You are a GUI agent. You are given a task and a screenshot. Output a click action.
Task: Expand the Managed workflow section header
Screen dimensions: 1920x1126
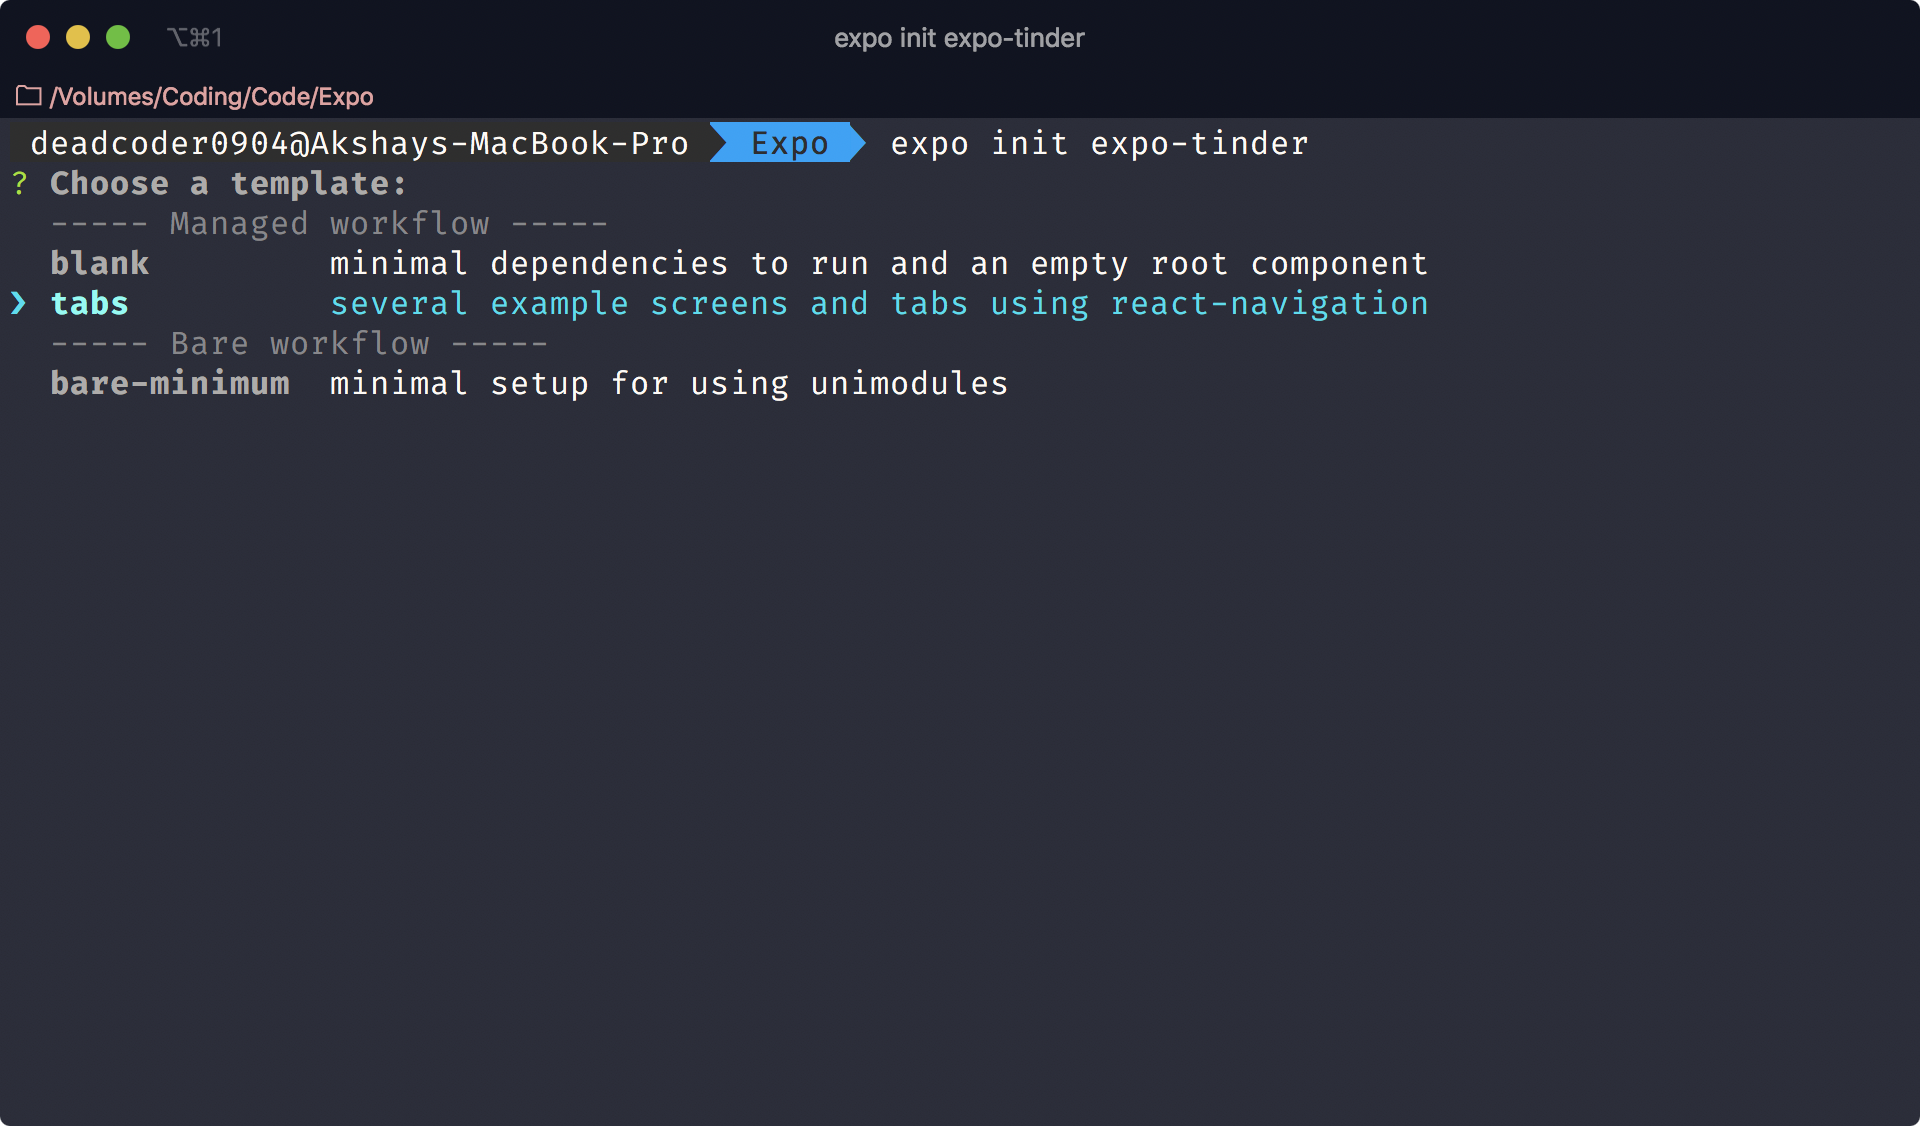click(329, 223)
